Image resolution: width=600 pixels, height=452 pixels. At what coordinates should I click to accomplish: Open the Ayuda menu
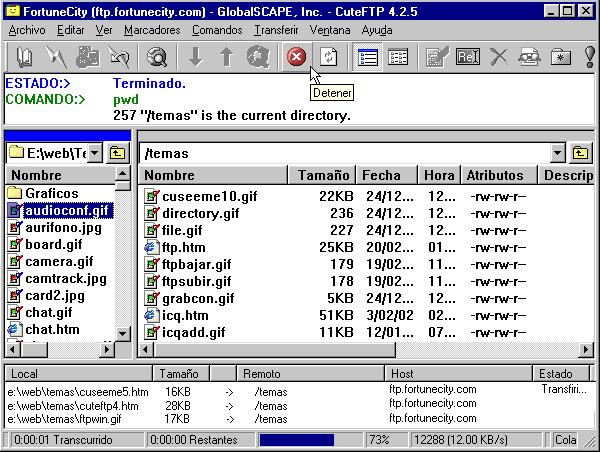[x=377, y=30]
